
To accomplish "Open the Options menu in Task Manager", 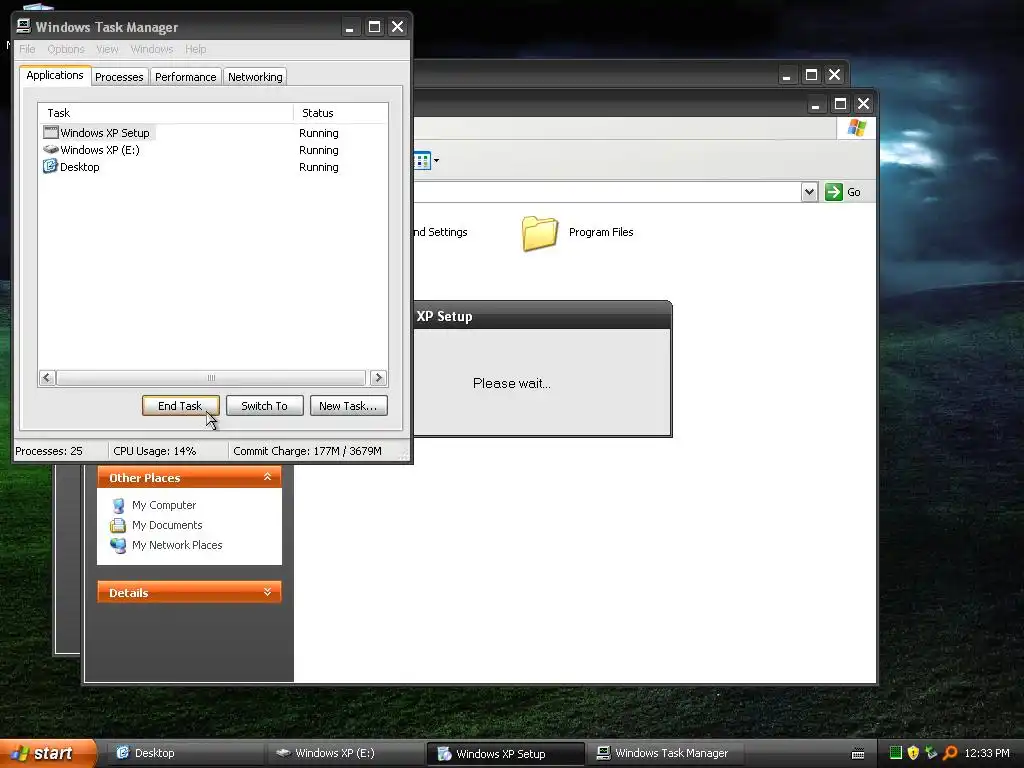I will (x=66, y=49).
